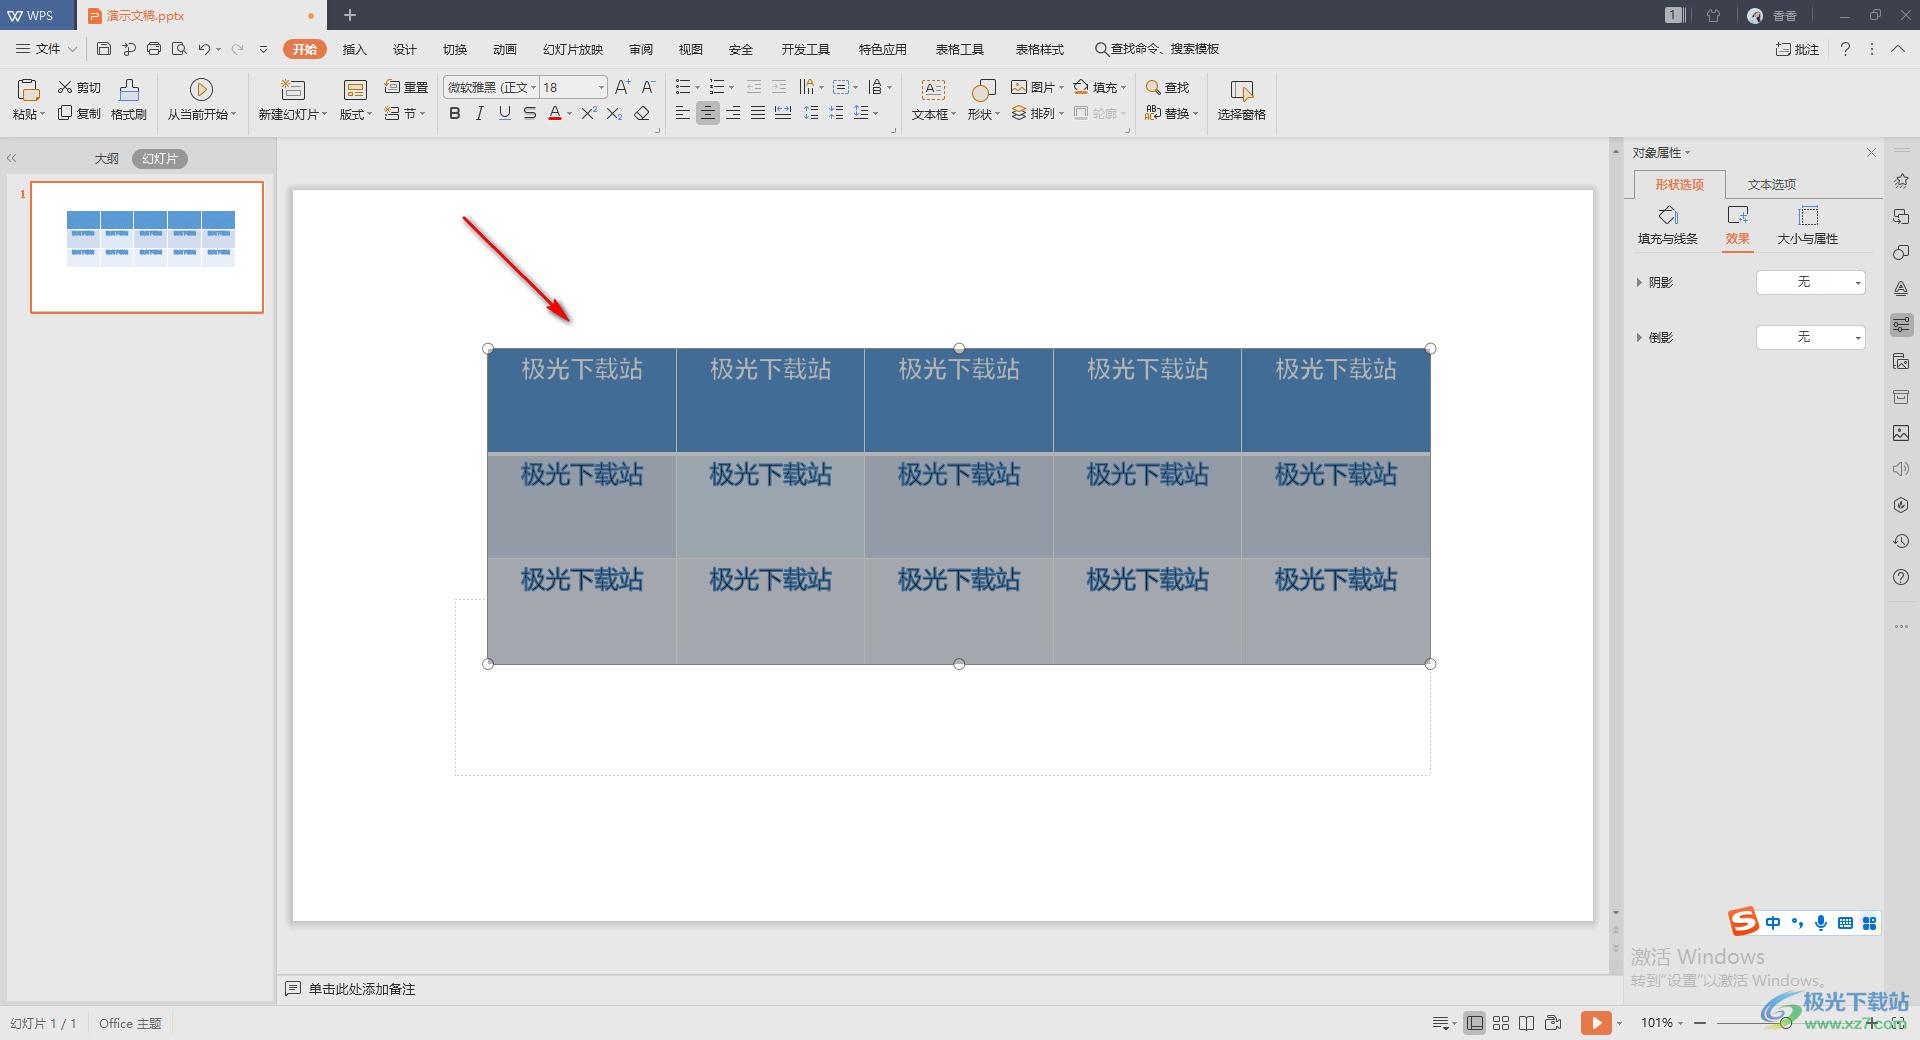
Task: Open the Insert ribbon tab
Action: [355, 49]
